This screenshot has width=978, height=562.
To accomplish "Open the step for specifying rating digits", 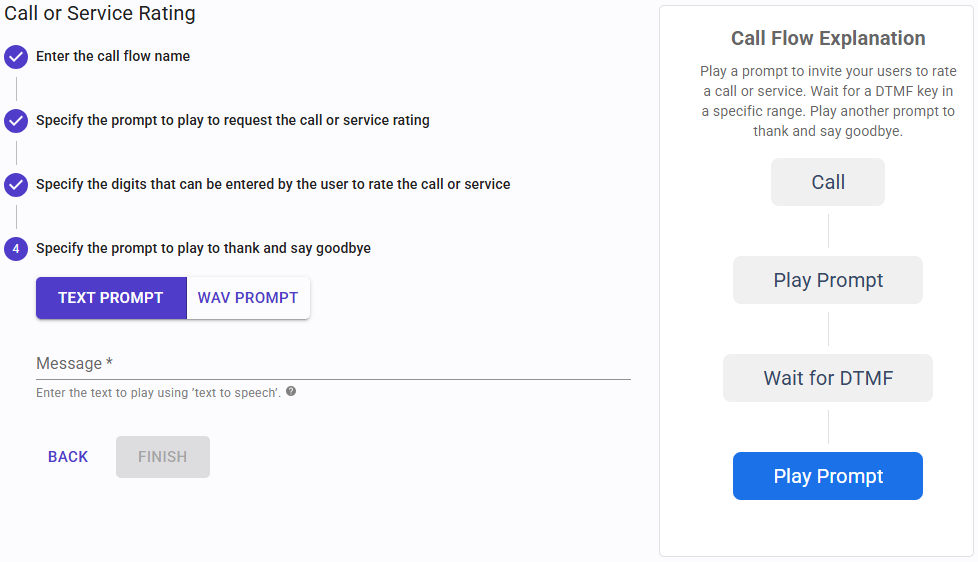I will click(x=273, y=185).
